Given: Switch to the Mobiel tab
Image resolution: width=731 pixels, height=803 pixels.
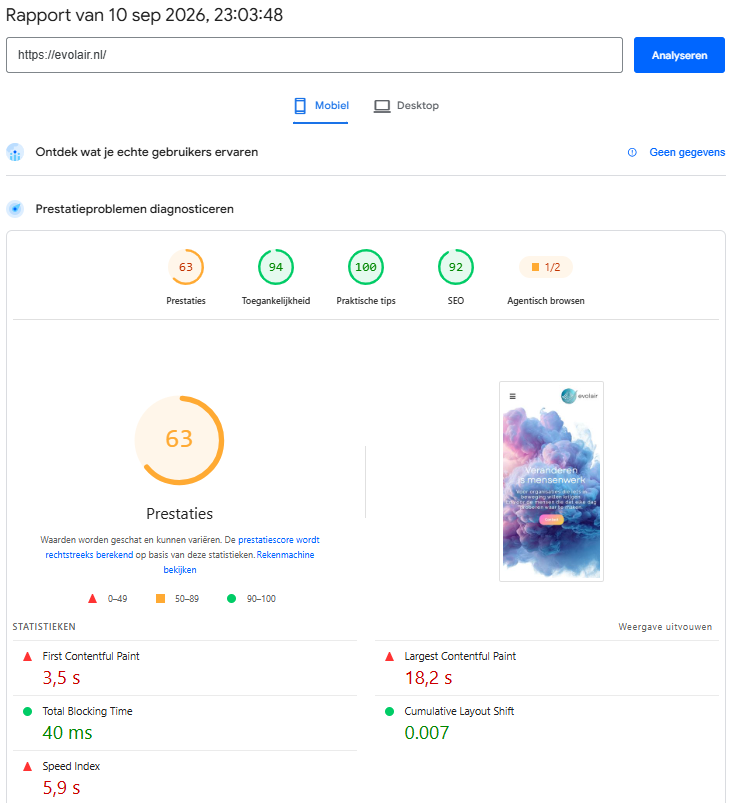Looking at the screenshot, I should pos(321,105).
